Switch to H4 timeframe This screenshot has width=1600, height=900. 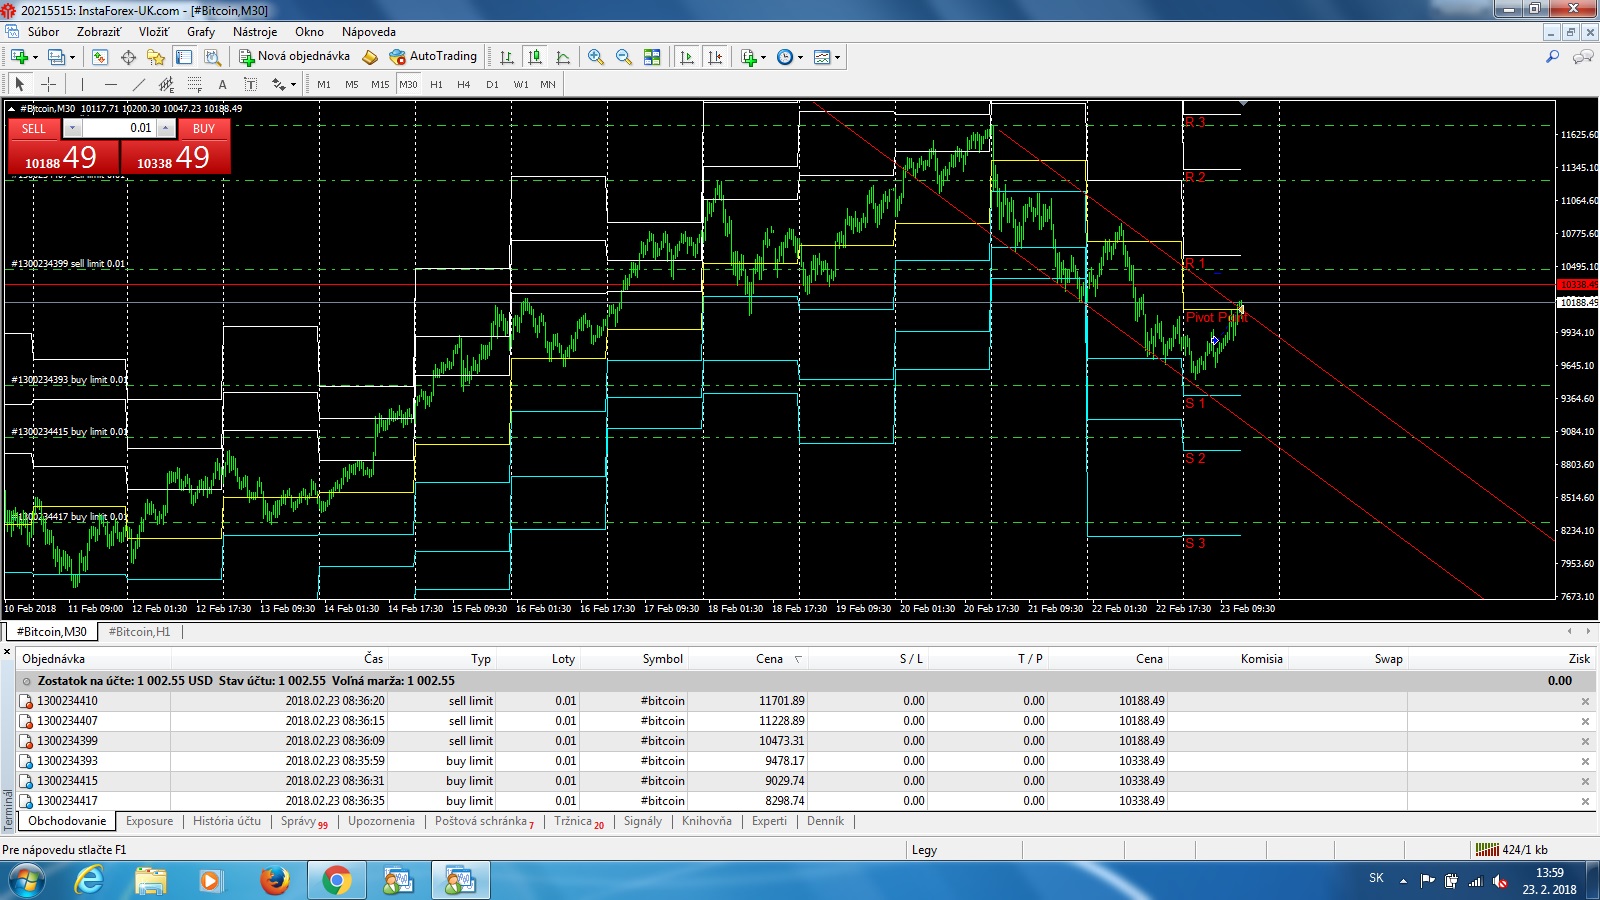[x=464, y=84]
